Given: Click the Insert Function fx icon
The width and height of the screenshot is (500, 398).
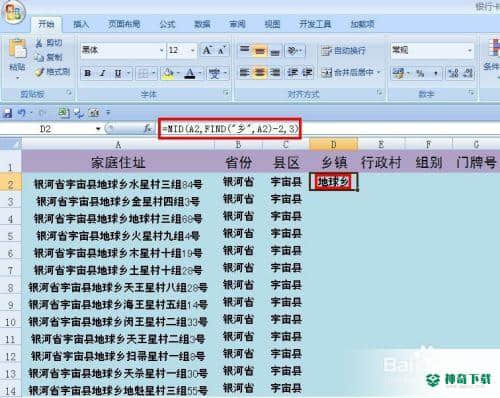Looking at the screenshot, I should (147, 128).
